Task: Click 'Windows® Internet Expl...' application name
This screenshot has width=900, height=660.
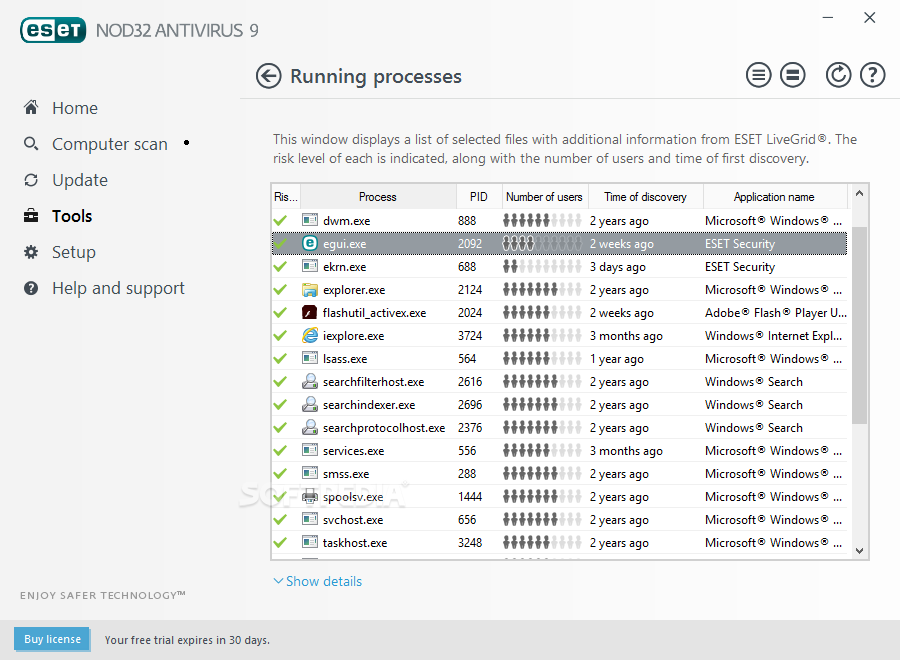Action: click(774, 336)
